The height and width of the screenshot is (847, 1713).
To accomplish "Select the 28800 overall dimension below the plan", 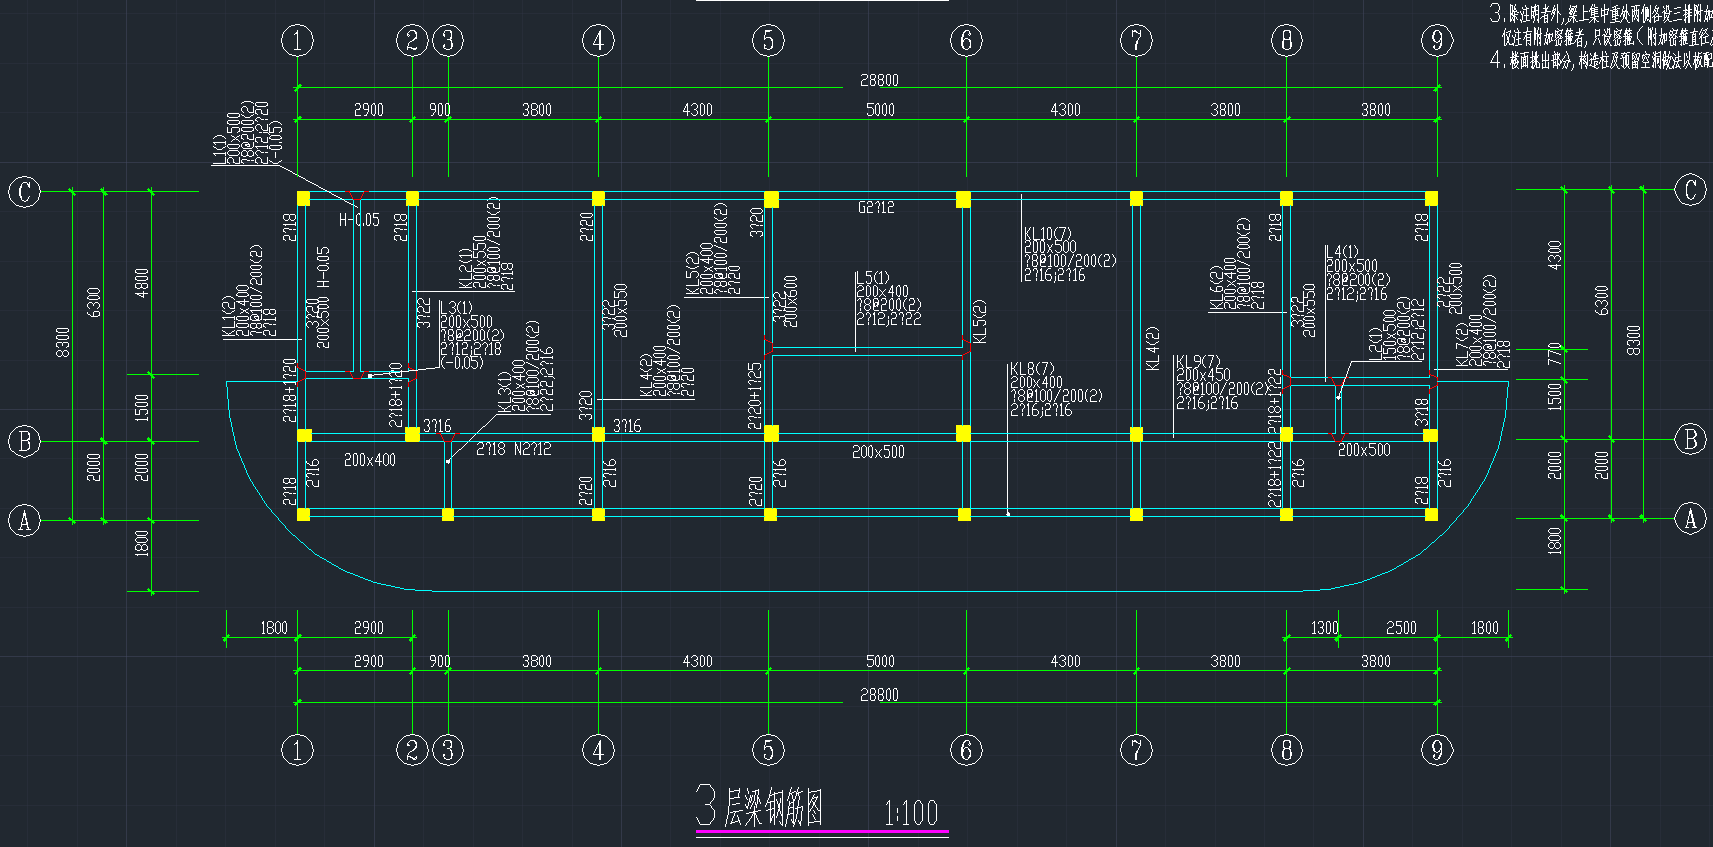I will pyautogui.click(x=879, y=695).
